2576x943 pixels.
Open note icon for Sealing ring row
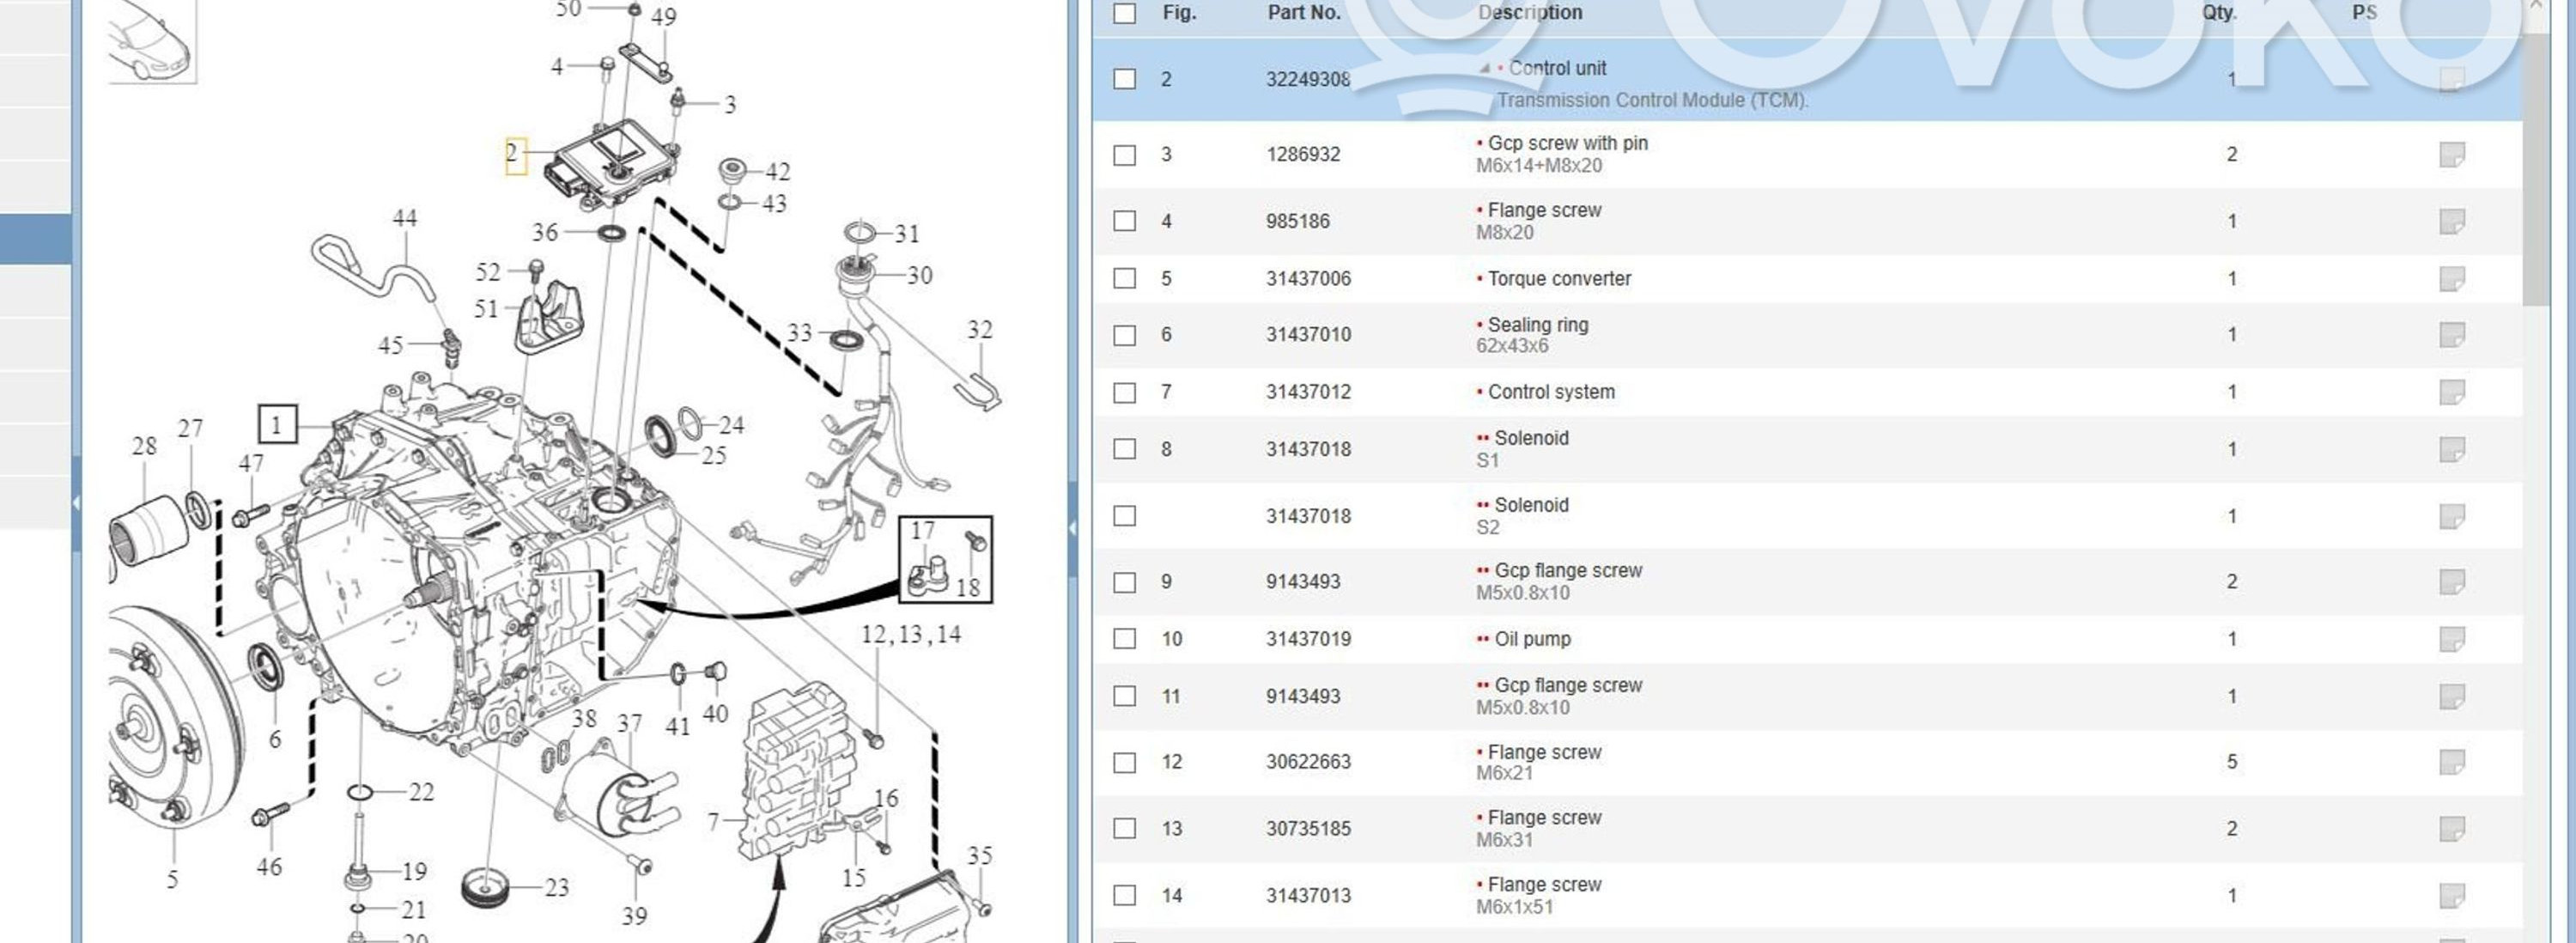click(2451, 334)
